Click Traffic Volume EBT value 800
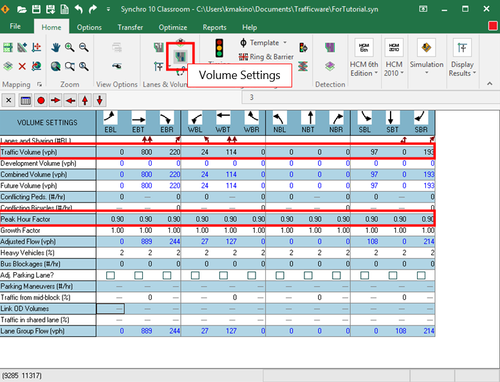 (x=146, y=152)
